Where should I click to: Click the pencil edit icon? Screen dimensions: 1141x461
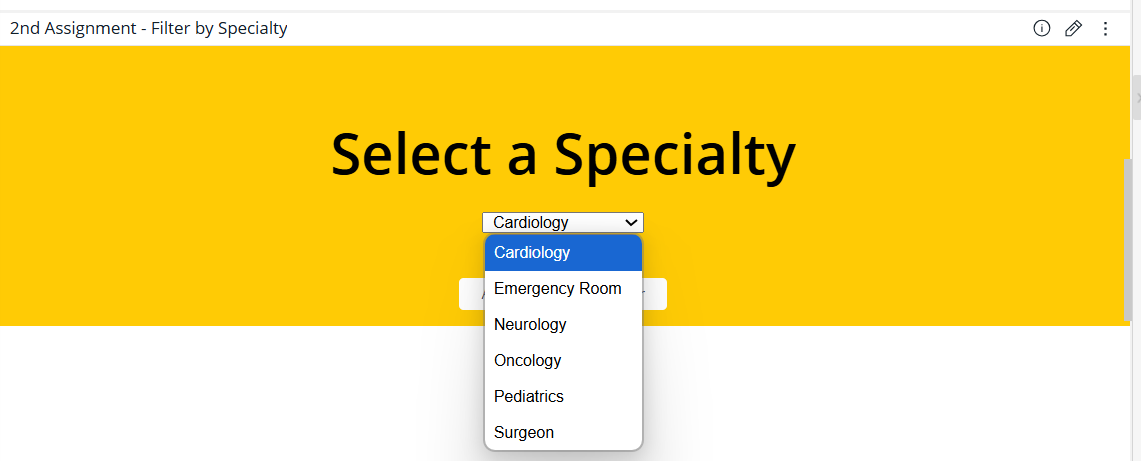1073,28
